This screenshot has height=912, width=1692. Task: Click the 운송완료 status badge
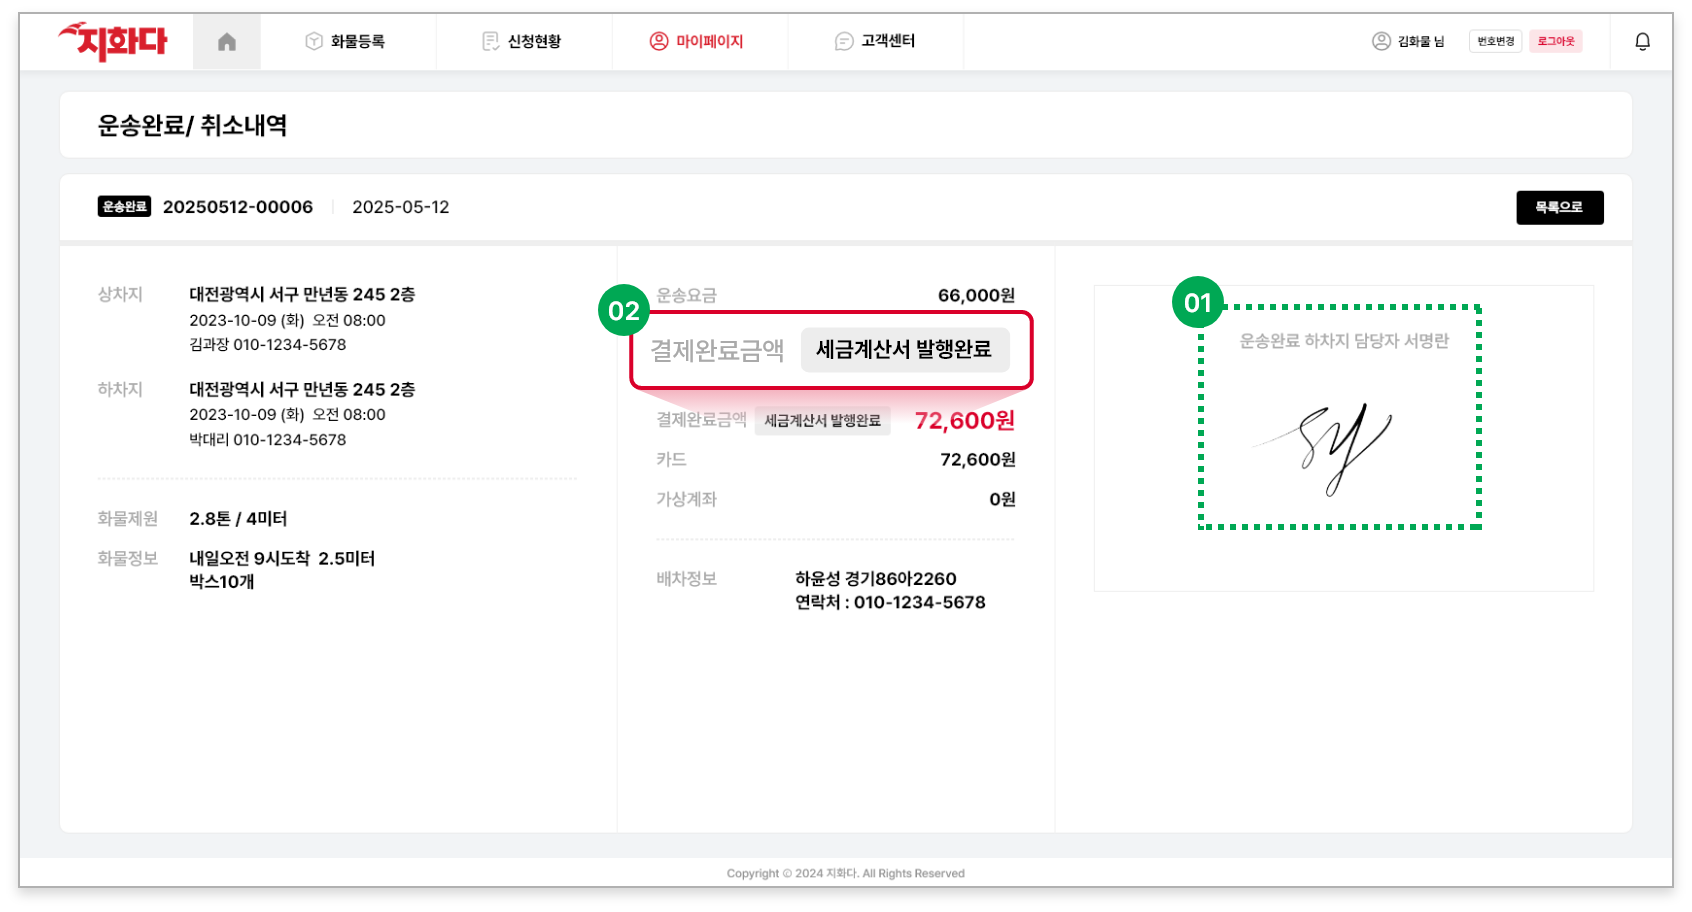tap(124, 206)
